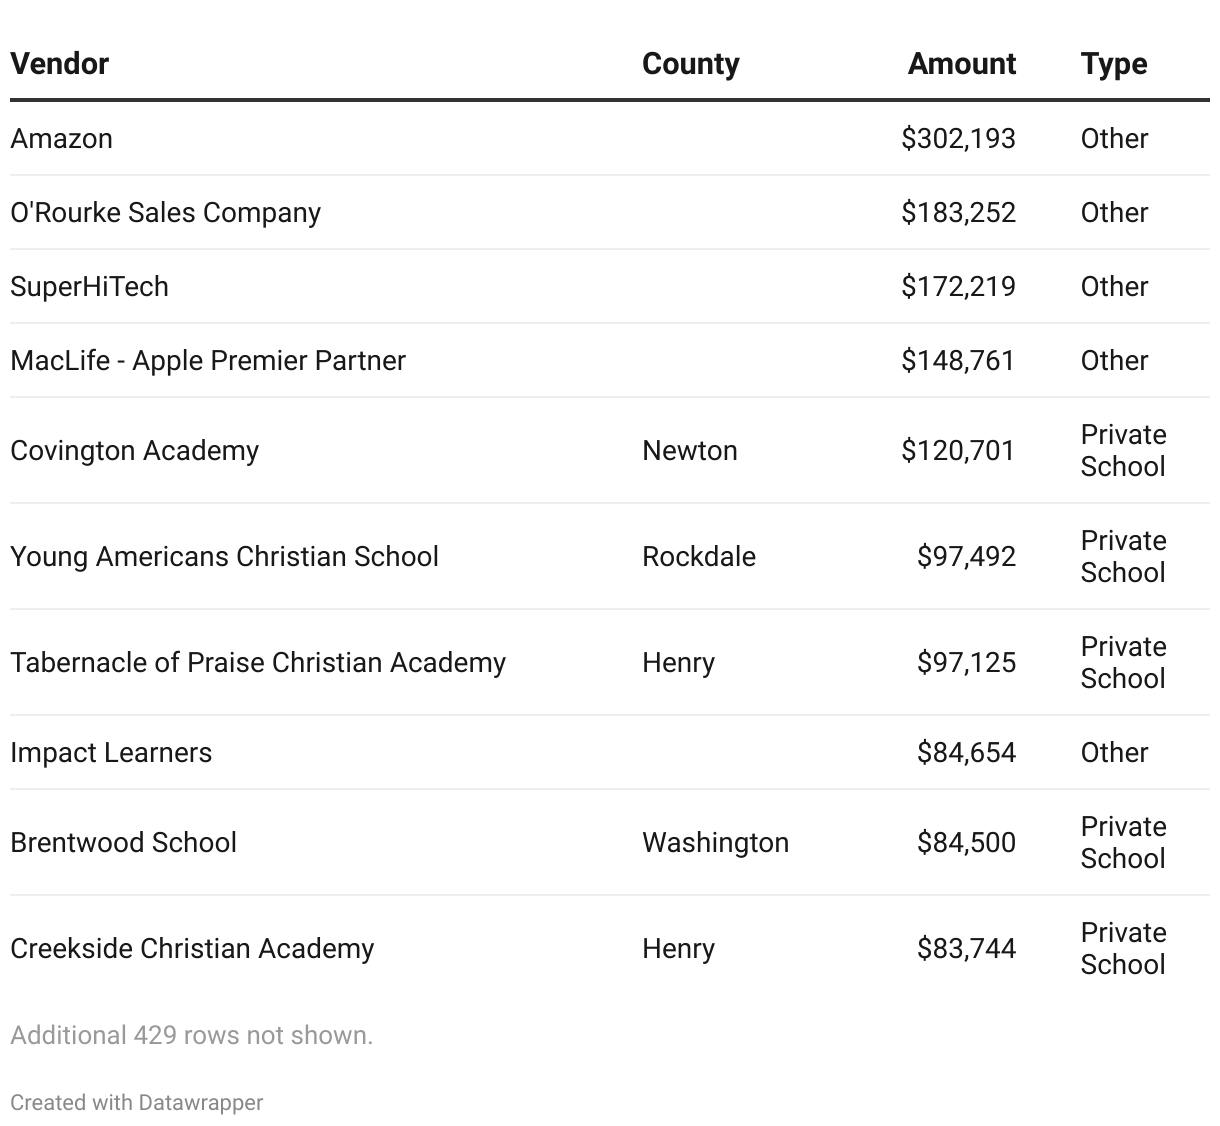The width and height of the screenshot is (1220, 1126).
Task: Click the Amount column header
Action: point(961,64)
